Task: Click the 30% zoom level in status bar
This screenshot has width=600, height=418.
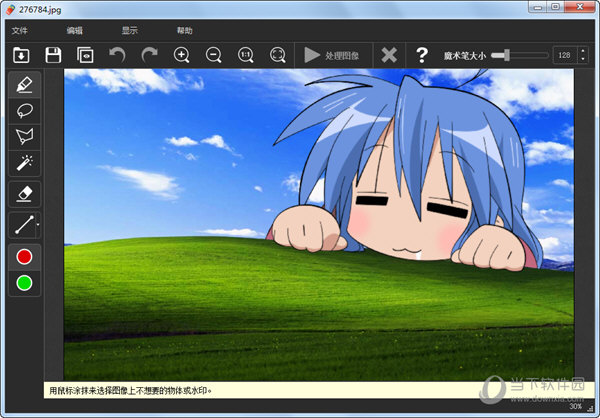Action: coord(576,407)
